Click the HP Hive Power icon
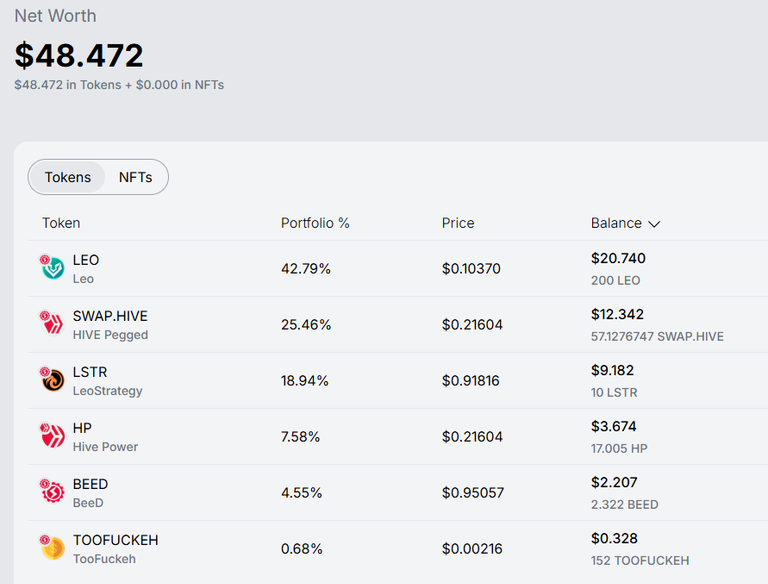This screenshot has width=768, height=584. pyautogui.click(x=52, y=435)
